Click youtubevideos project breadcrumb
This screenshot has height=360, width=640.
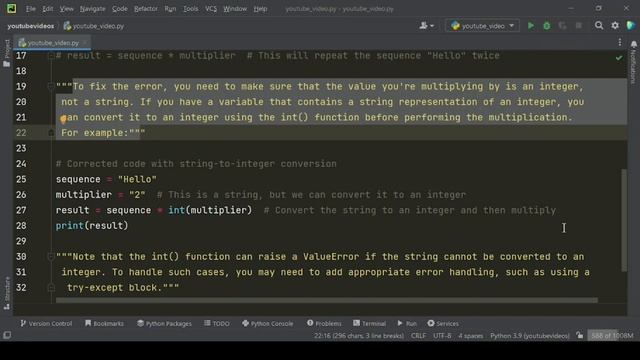(31, 26)
